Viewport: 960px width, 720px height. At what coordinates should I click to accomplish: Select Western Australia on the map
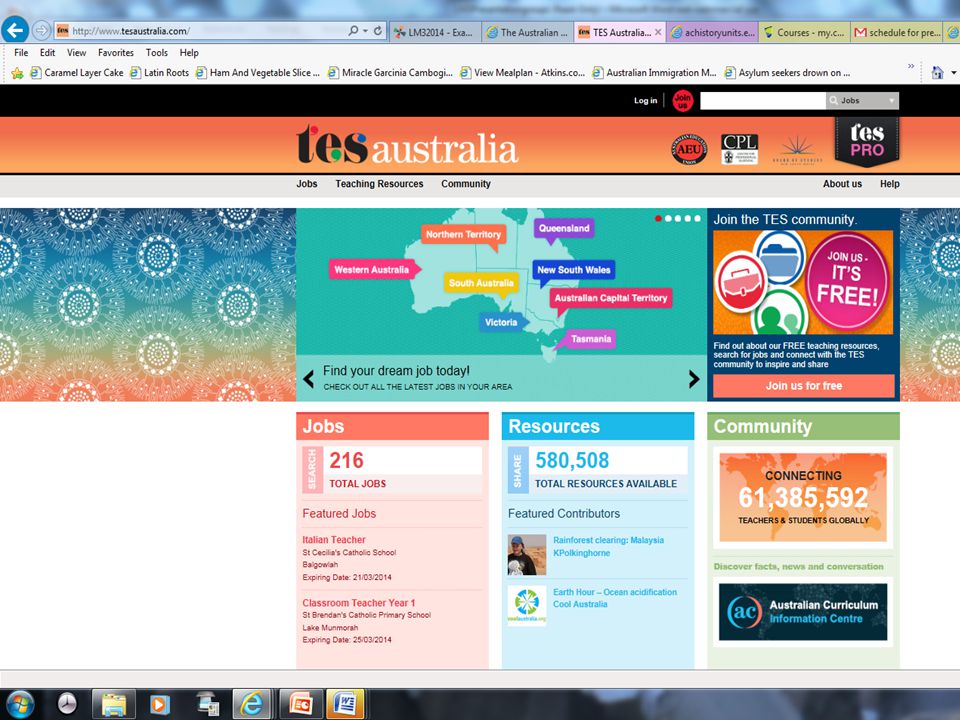tap(372, 269)
